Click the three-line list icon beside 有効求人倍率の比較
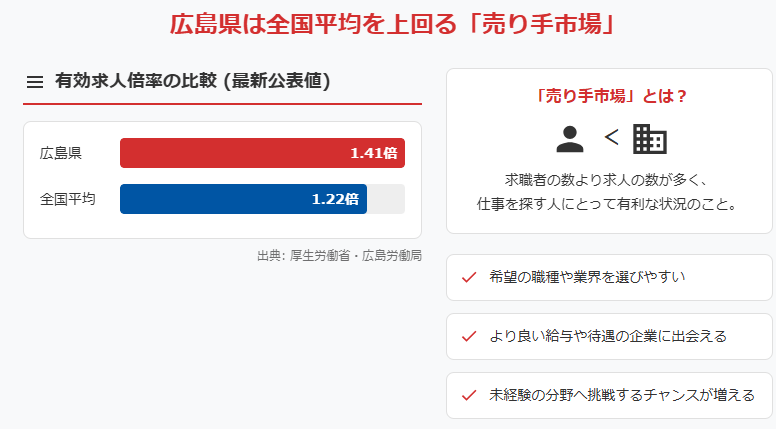Screen dimensions: 776x429 35,82
